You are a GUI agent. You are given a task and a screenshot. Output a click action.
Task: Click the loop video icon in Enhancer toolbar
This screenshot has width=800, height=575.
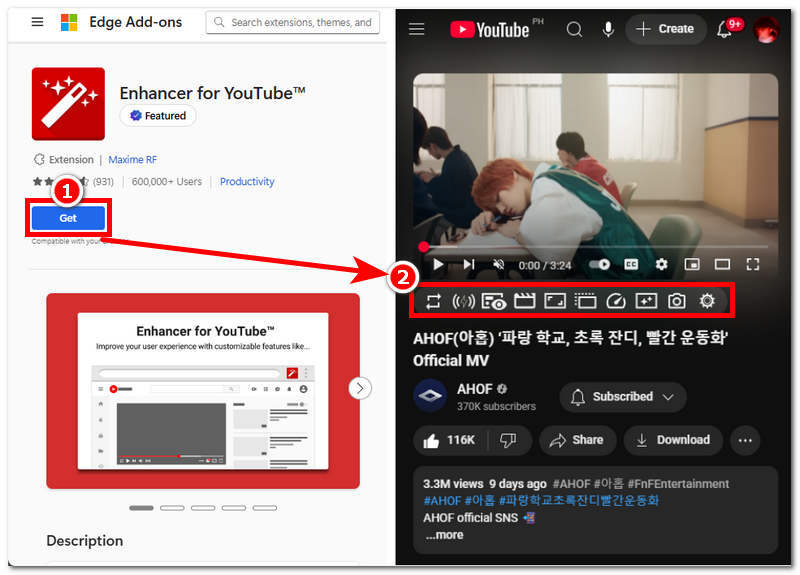pyautogui.click(x=433, y=301)
